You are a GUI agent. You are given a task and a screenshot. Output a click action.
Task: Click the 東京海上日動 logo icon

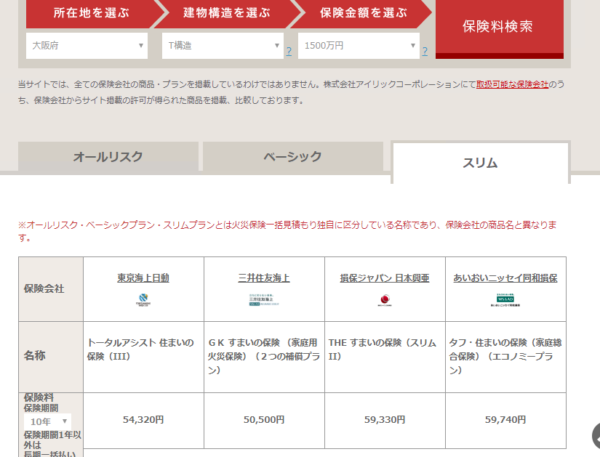[x=143, y=300]
